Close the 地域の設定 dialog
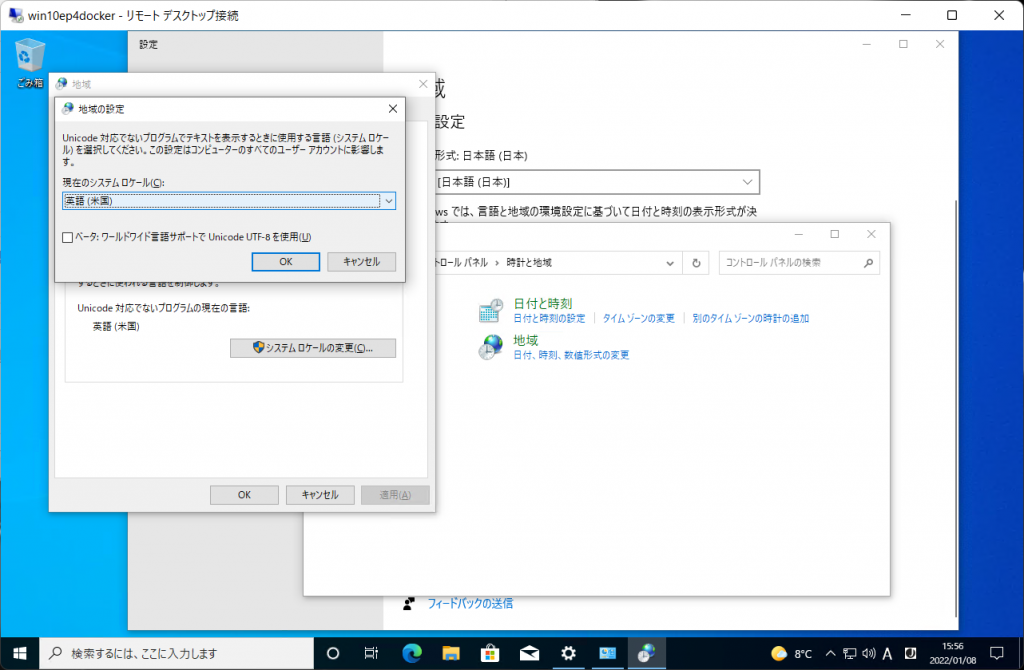This screenshot has height=670, width=1024. pos(392,108)
